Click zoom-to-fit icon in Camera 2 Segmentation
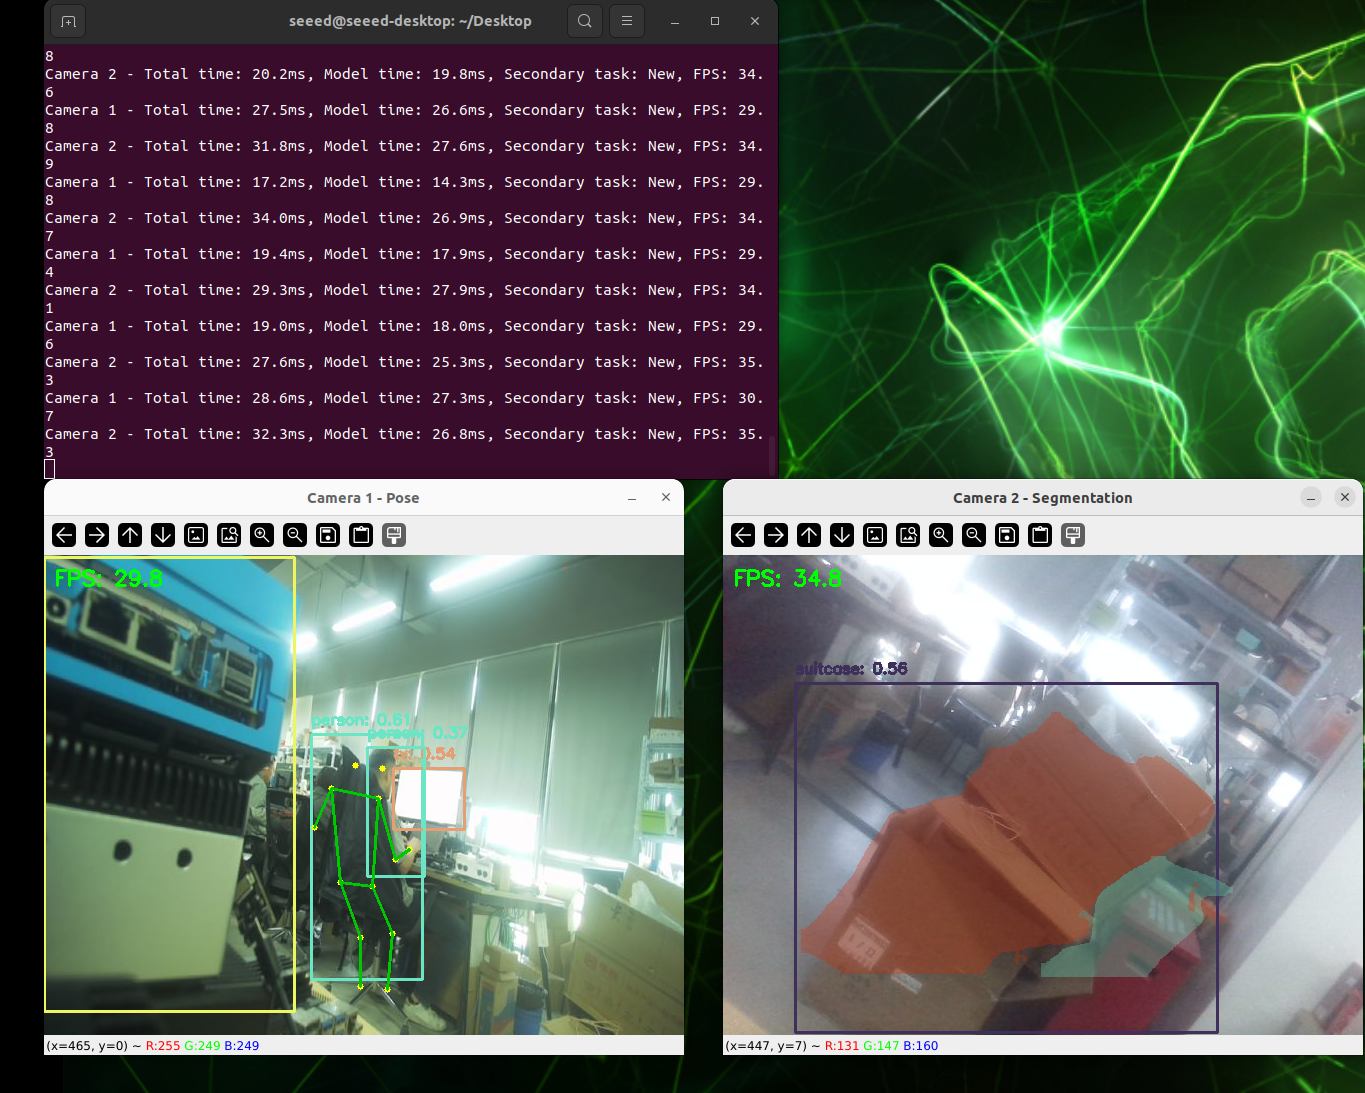Screen dimensions: 1365x1093 [x=908, y=535]
